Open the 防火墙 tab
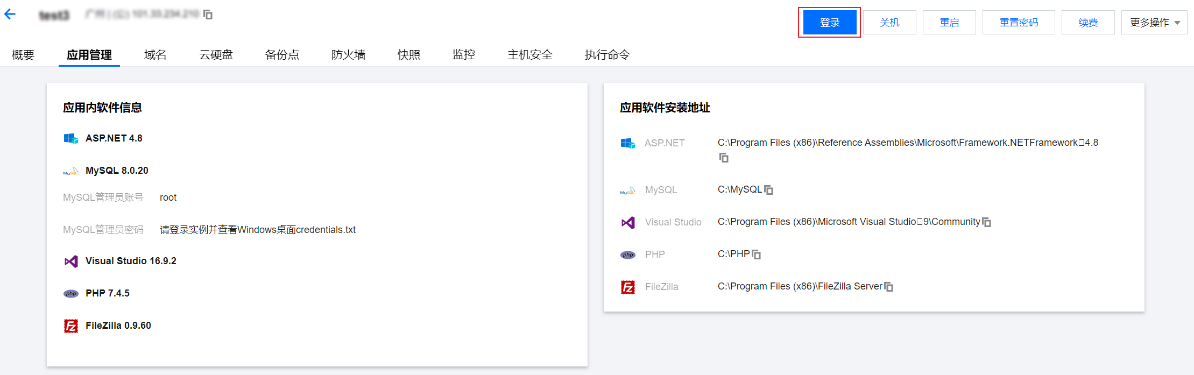Viewport: 1194px width, 375px height. coord(349,55)
